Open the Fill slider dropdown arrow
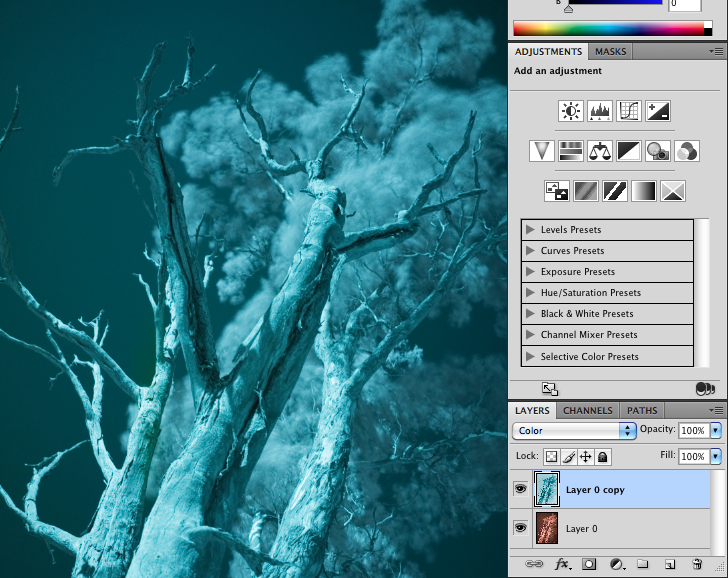The height and width of the screenshot is (578, 728). (715, 456)
